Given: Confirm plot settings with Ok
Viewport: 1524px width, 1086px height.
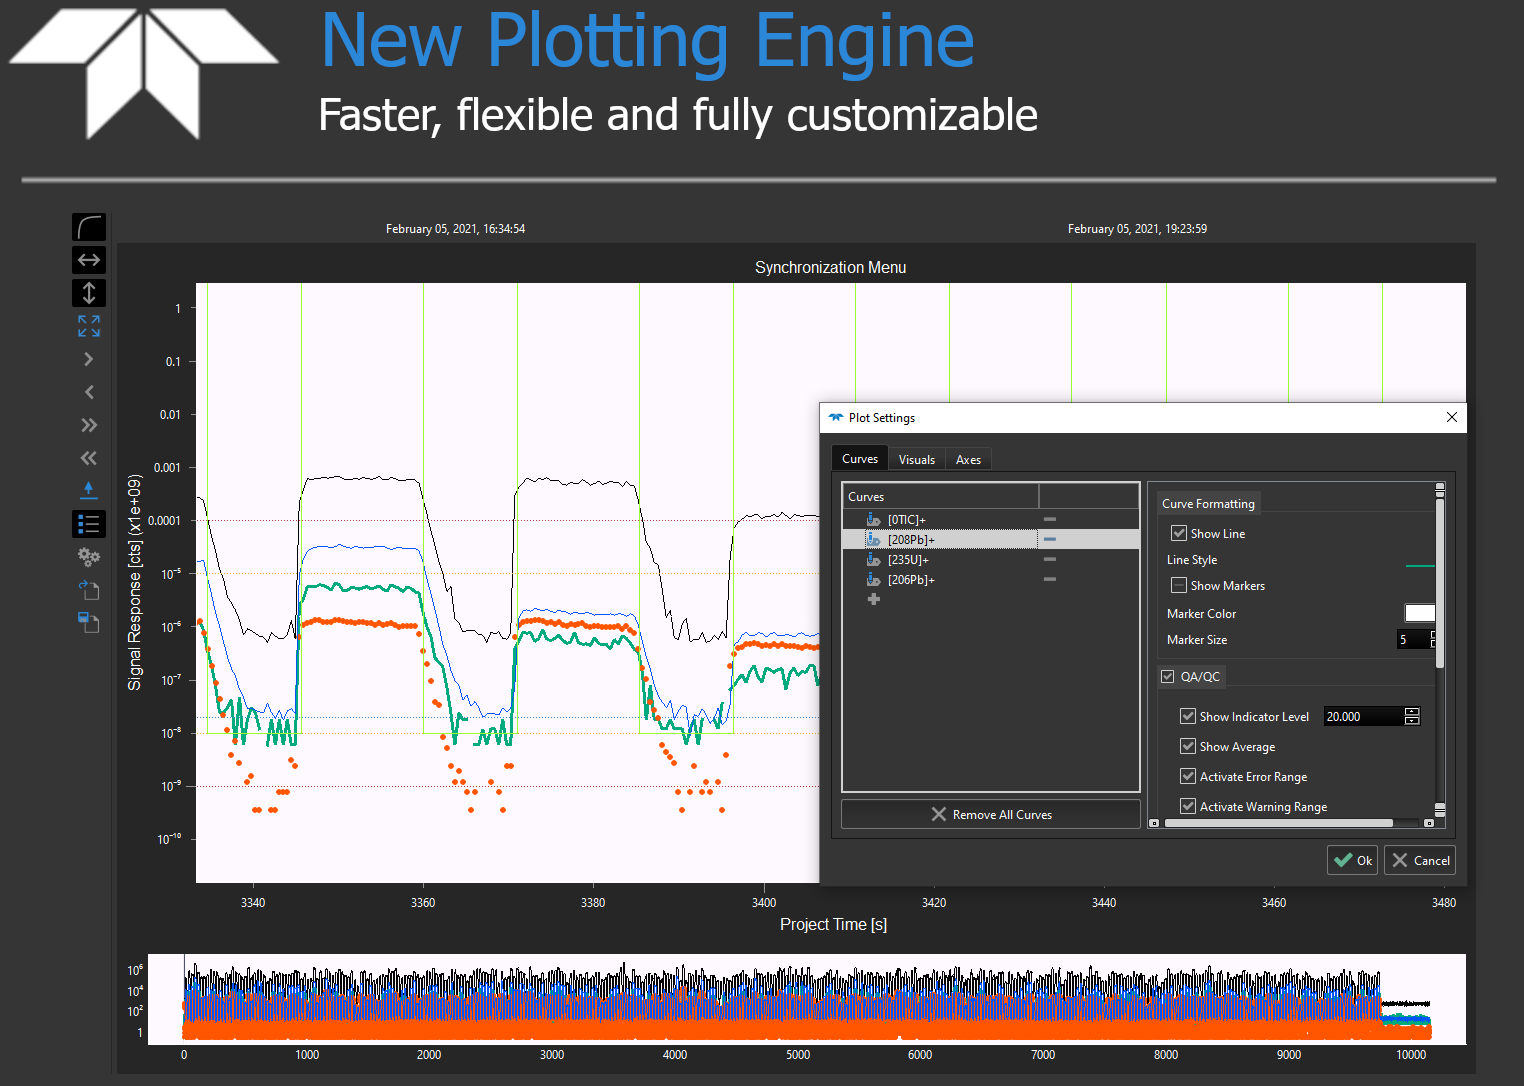Looking at the screenshot, I should [x=1353, y=860].
